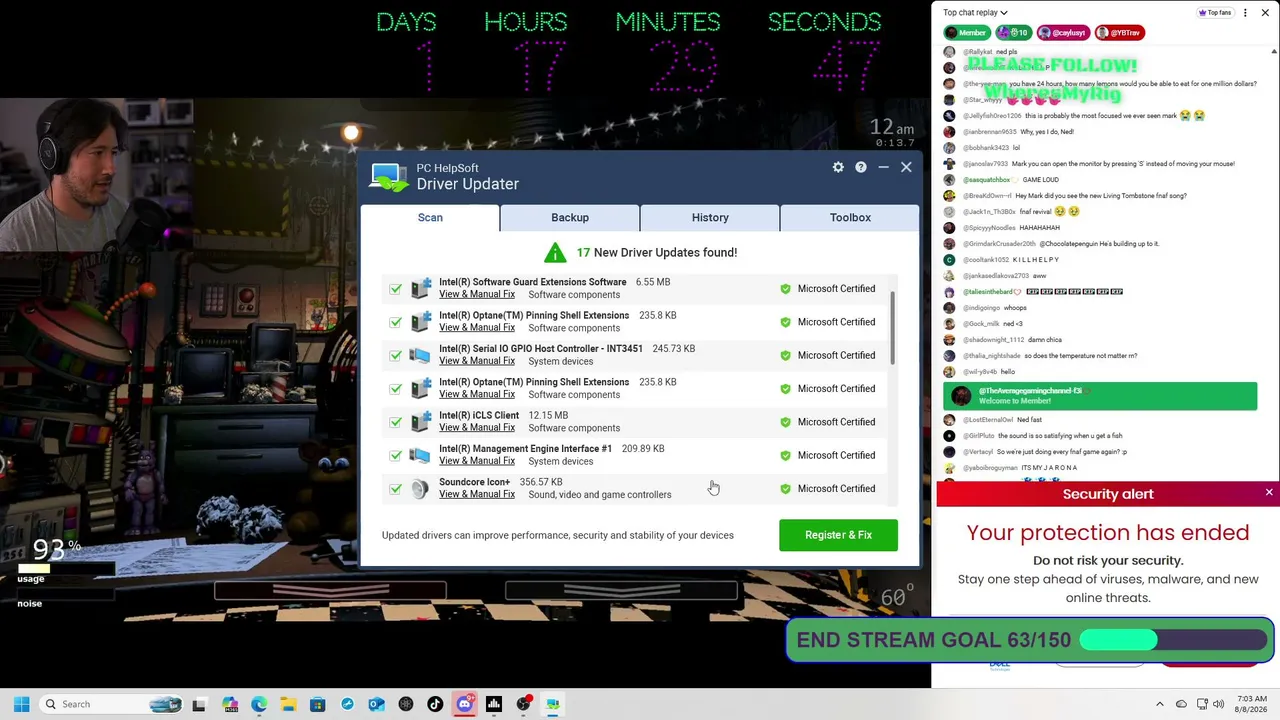Open OneDrive cloud icon in system tray
This screenshot has width=1280, height=720.
1181,704
